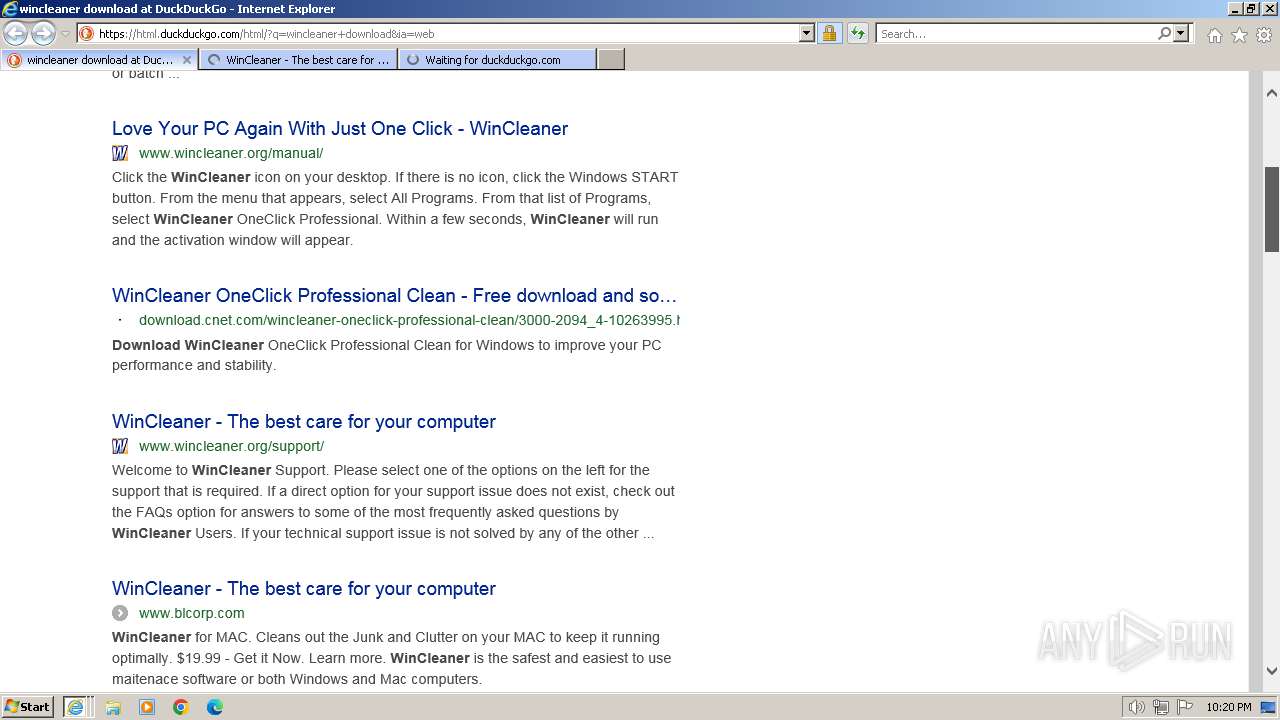Click the snippet 'Download WinCleaner OneClick Professional Clean'
Screen dimensions: 1280x720
[x=387, y=355]
